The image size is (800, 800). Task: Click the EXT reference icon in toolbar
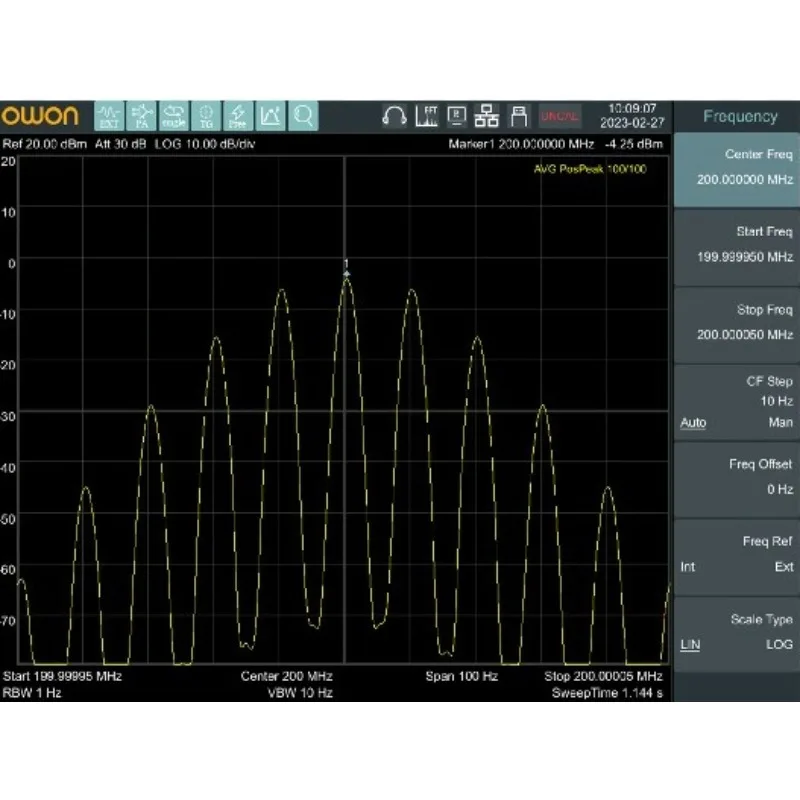[110, 116]
